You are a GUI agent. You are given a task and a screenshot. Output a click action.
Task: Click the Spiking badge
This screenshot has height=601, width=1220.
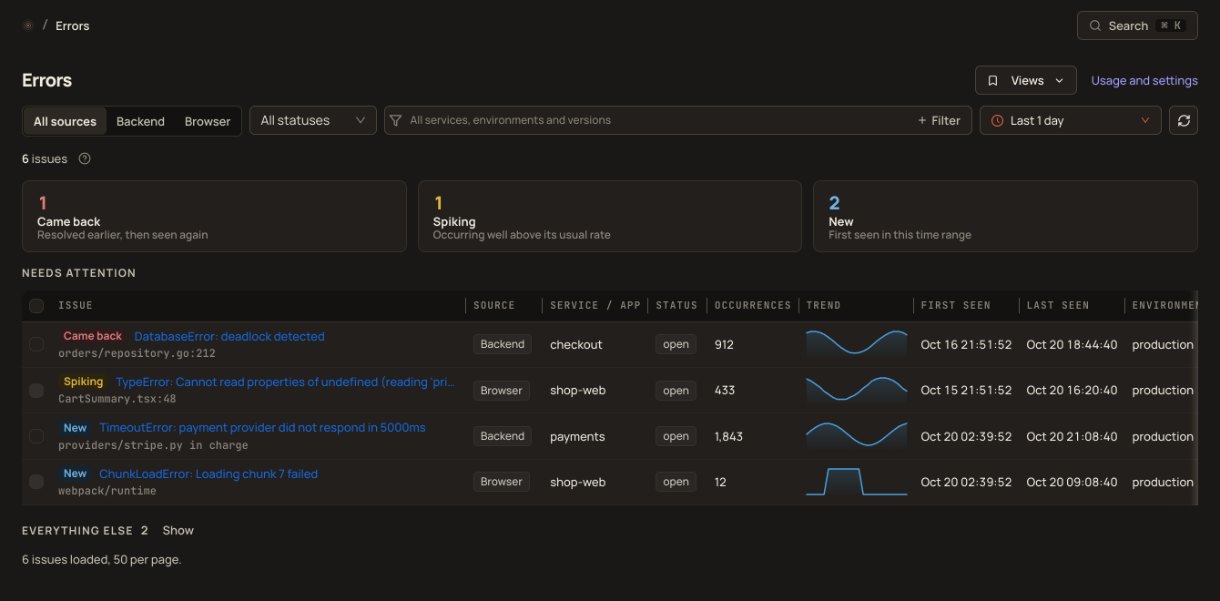[83, 382]
